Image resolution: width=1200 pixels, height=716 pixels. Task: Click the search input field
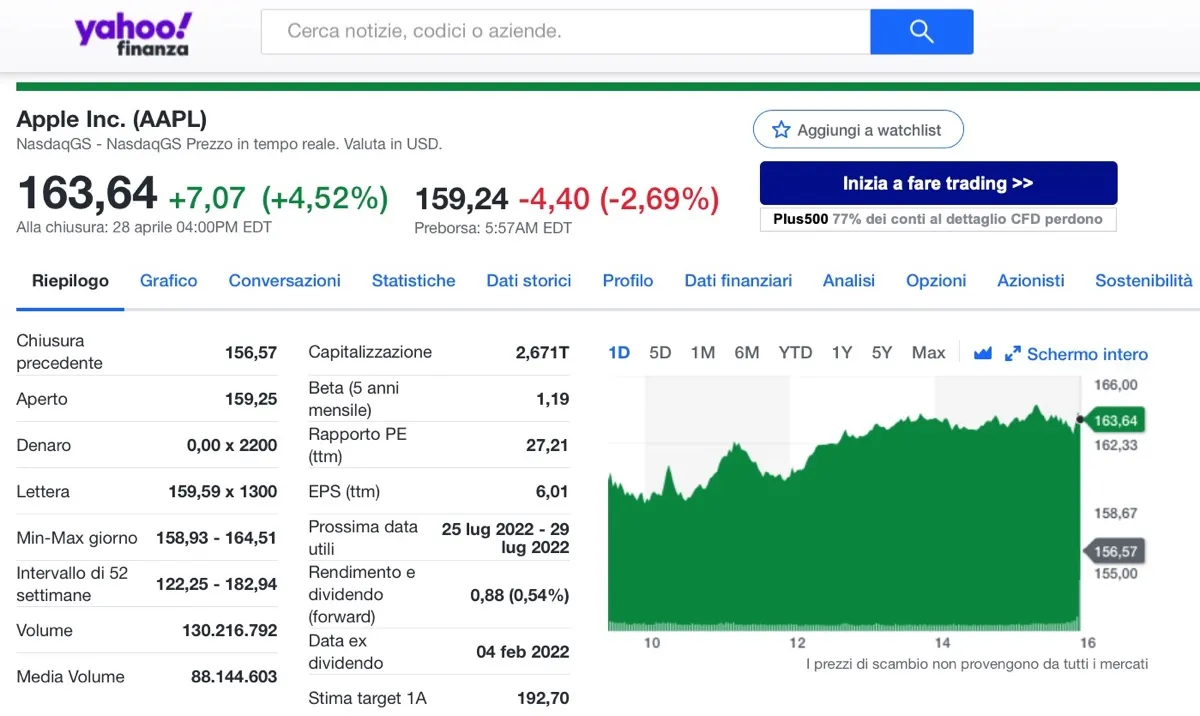pyautogui.click(x=565, y=32)
